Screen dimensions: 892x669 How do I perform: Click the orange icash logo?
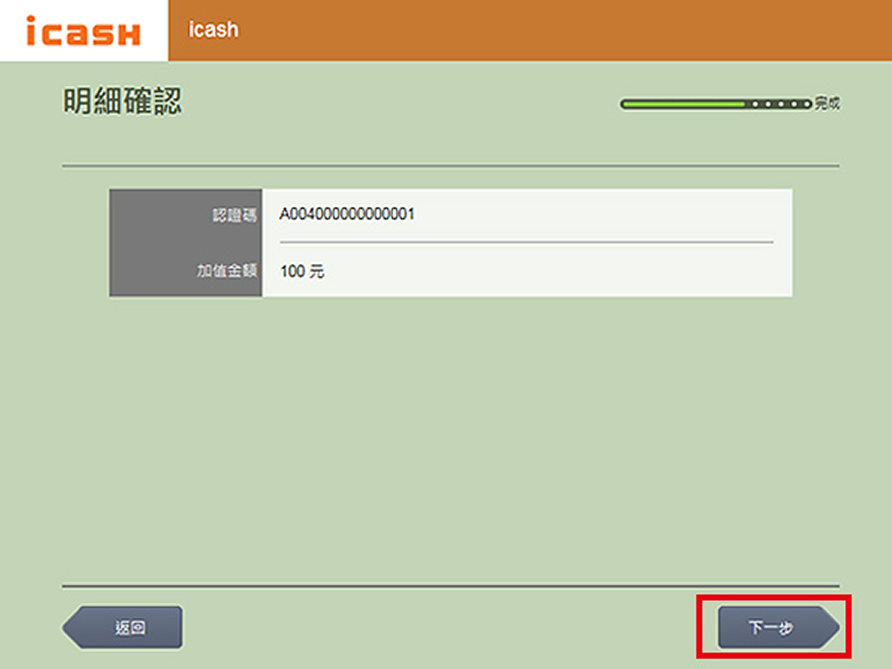pyautogui.click(x=83, y=31)
